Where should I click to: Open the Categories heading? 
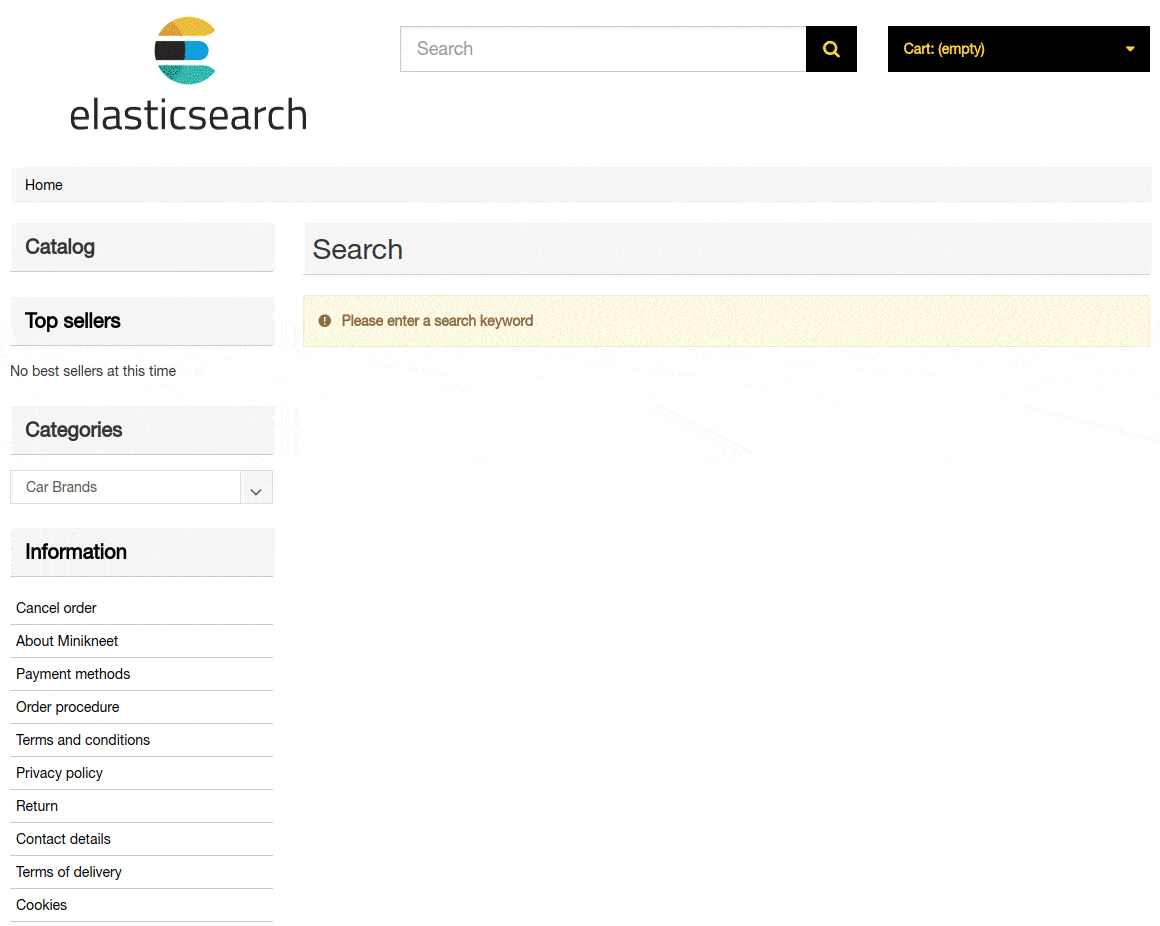click(x=73, y=430)
